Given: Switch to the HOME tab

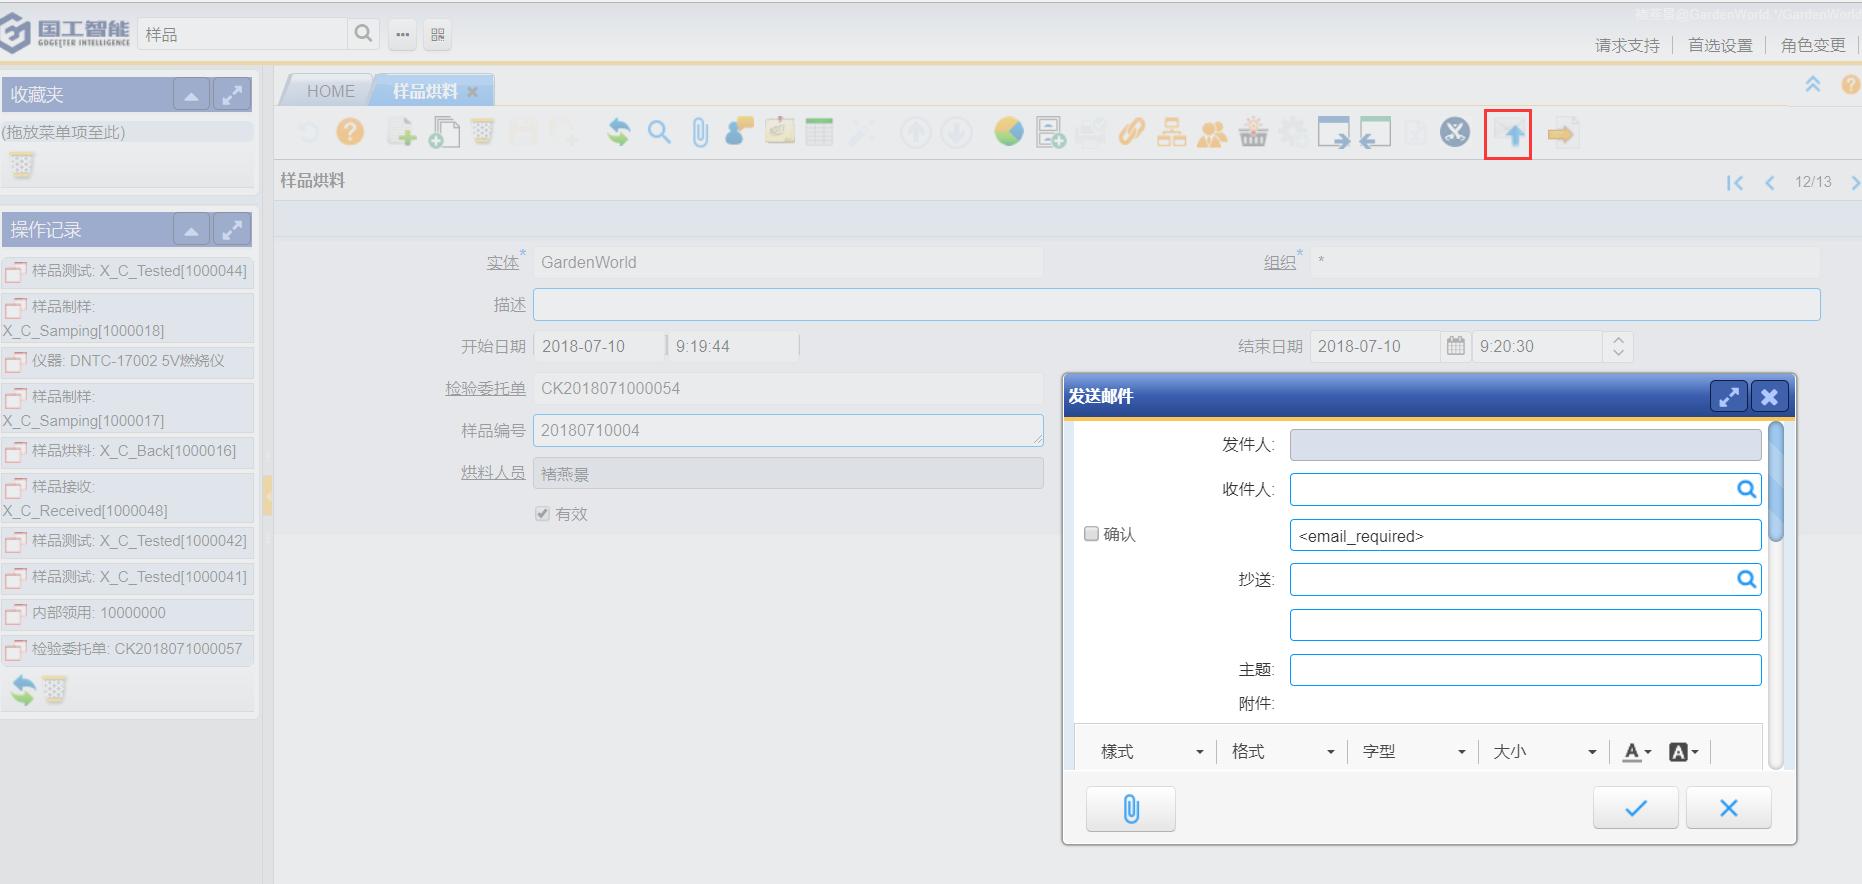Looking at the screenshot, I should pyautogui.click(x=330, y=91).
